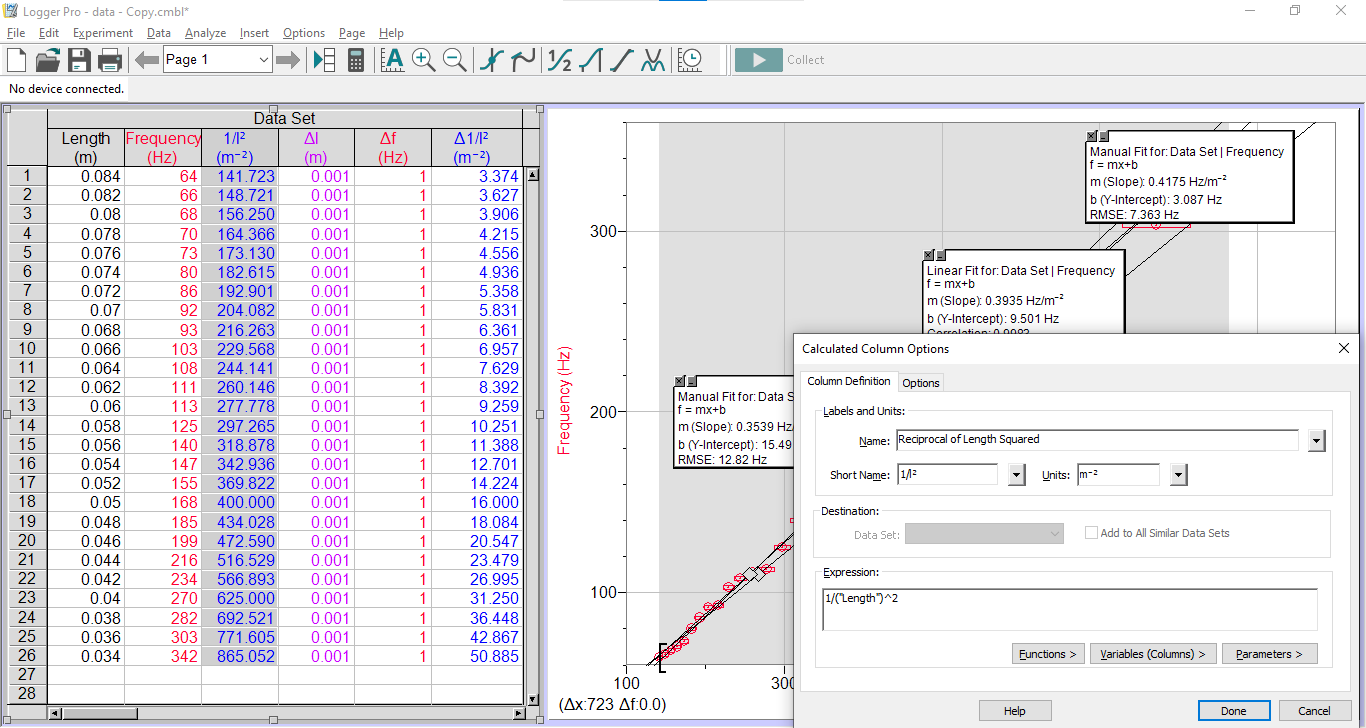Viewport: 1366px width, 728px height.
Task: Select the Length (m) column header
Action: click(86, 148)
